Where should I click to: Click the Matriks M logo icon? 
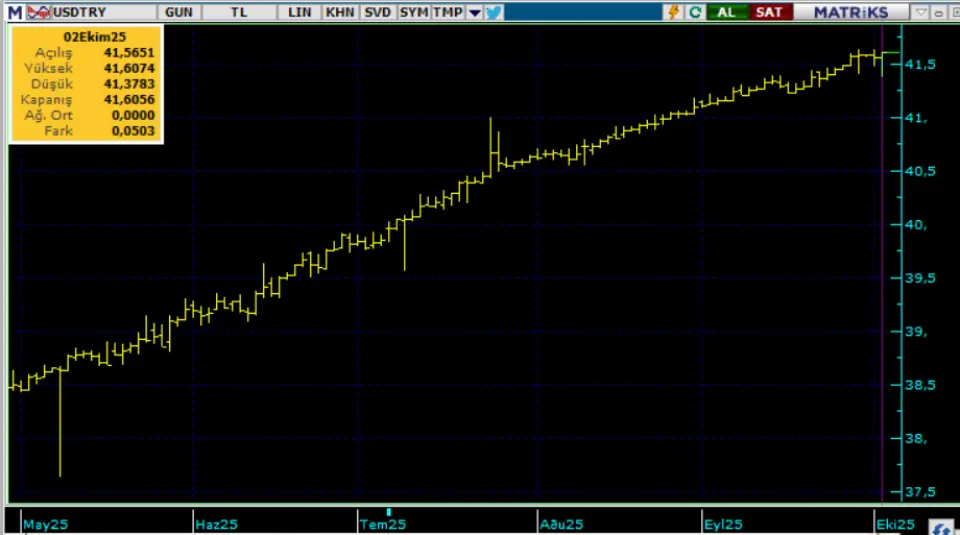pyautogui.click(x=15, y=12)
